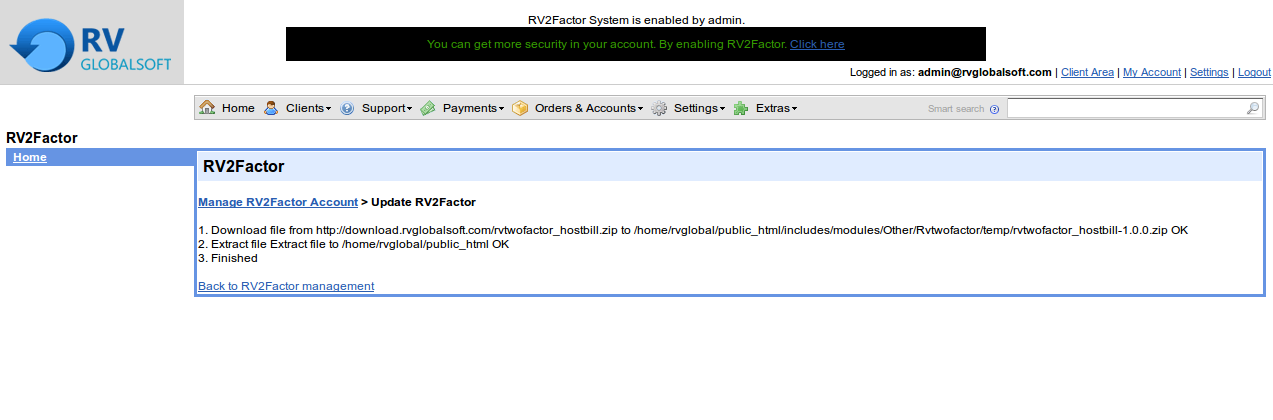The image size is (1273, 420).
Task: Click the Extras puzzle piece icon
Action: point(741,108)
